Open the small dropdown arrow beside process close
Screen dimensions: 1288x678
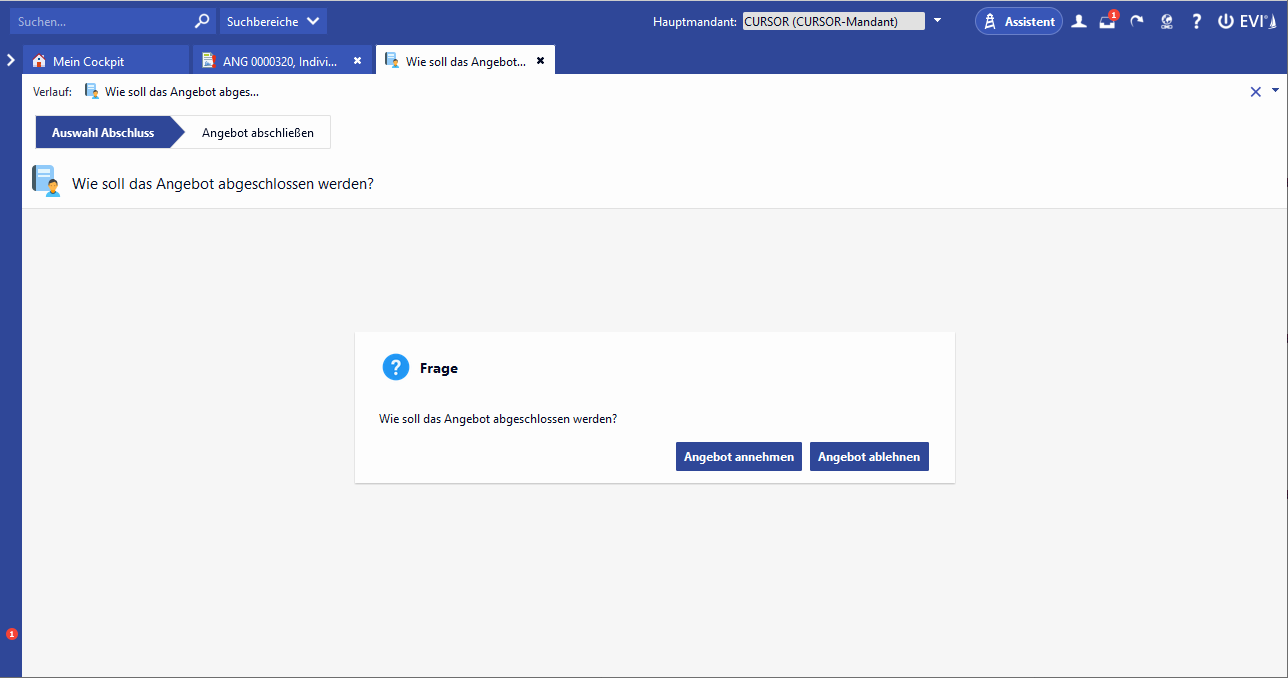coord(1275,91)
